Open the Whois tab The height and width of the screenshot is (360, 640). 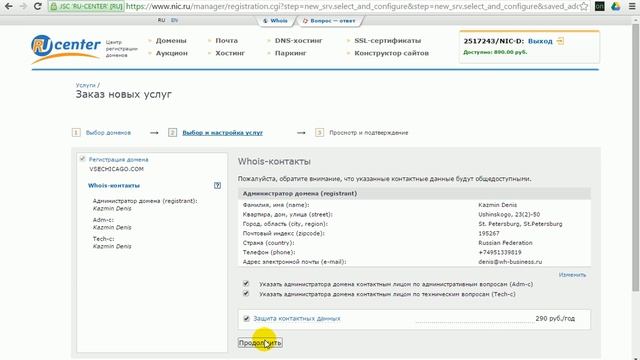coord(276,21)
